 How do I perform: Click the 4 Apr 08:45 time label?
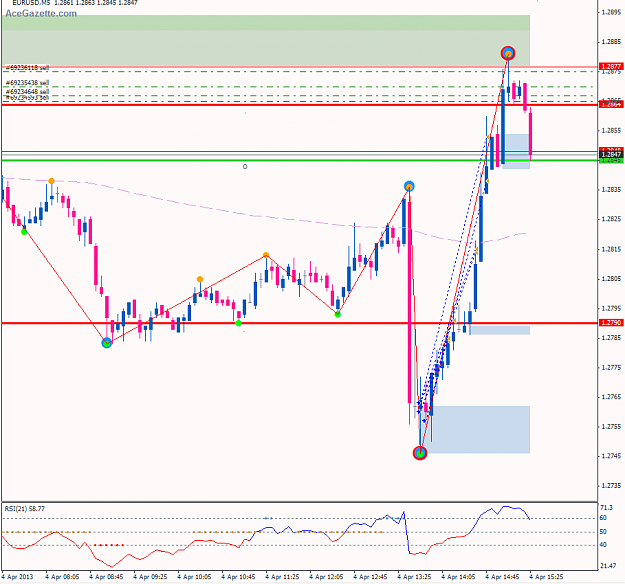coord(106,577)
